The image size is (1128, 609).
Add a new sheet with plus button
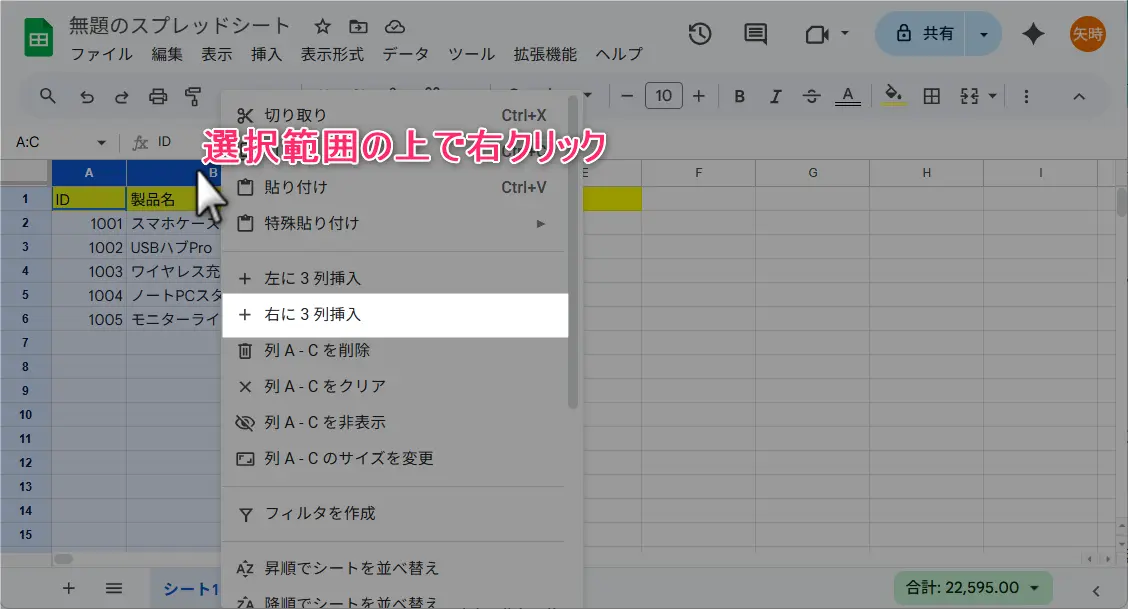point(69,588)
